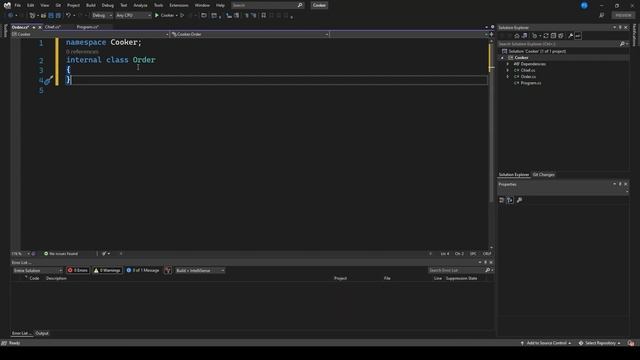Click the No issues found indicator
Image resolution: width=640 pixels, height=360 pixels.
pyautogui.click(x=61, y=253)
